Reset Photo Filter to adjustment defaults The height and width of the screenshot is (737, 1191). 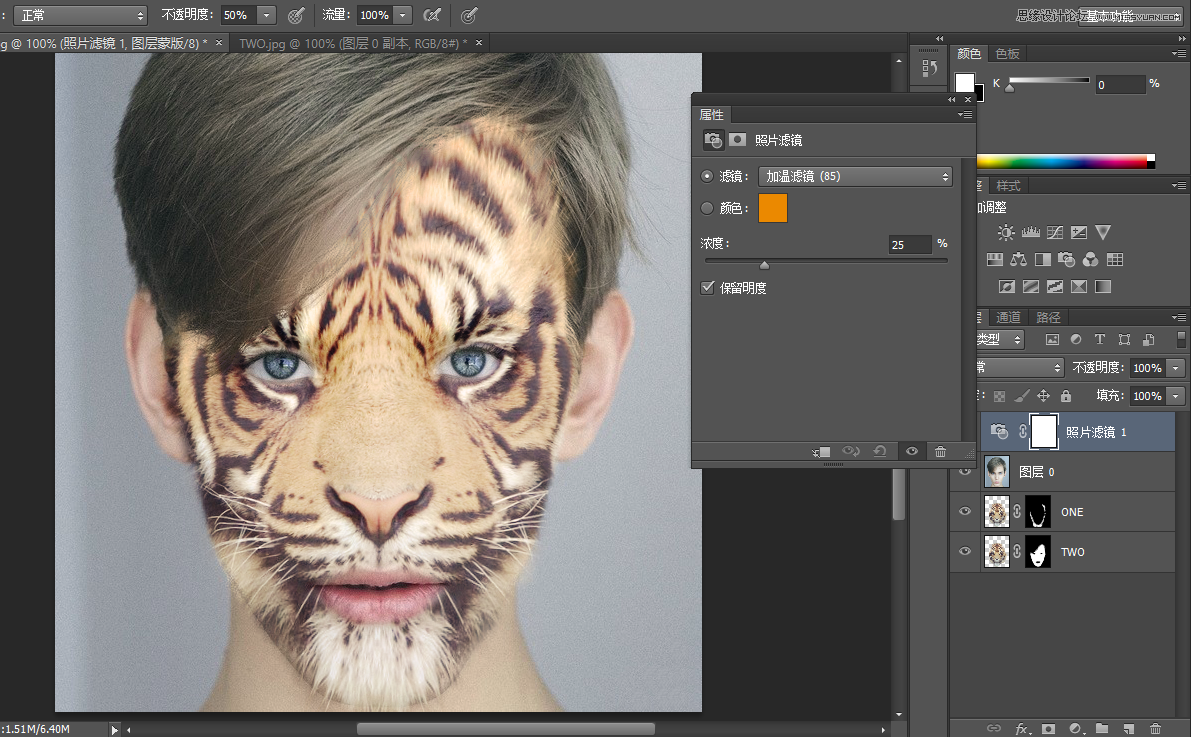(x=880, y=451)
